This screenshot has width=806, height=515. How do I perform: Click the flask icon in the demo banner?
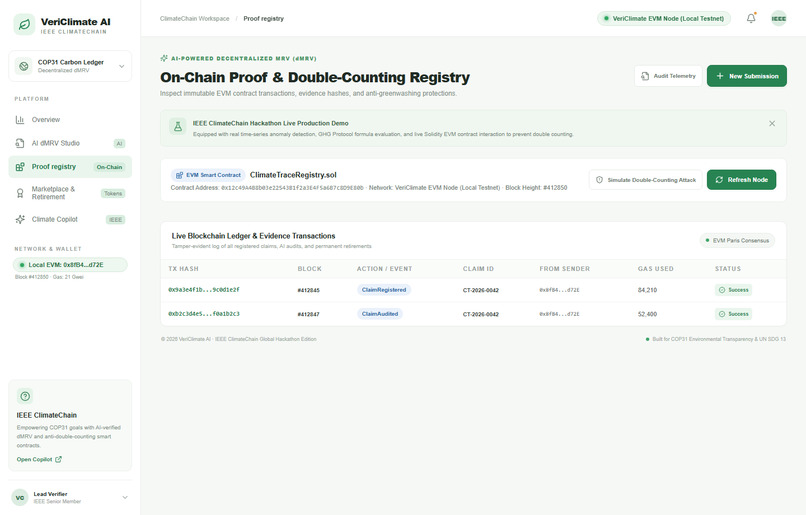pos(178,126)
